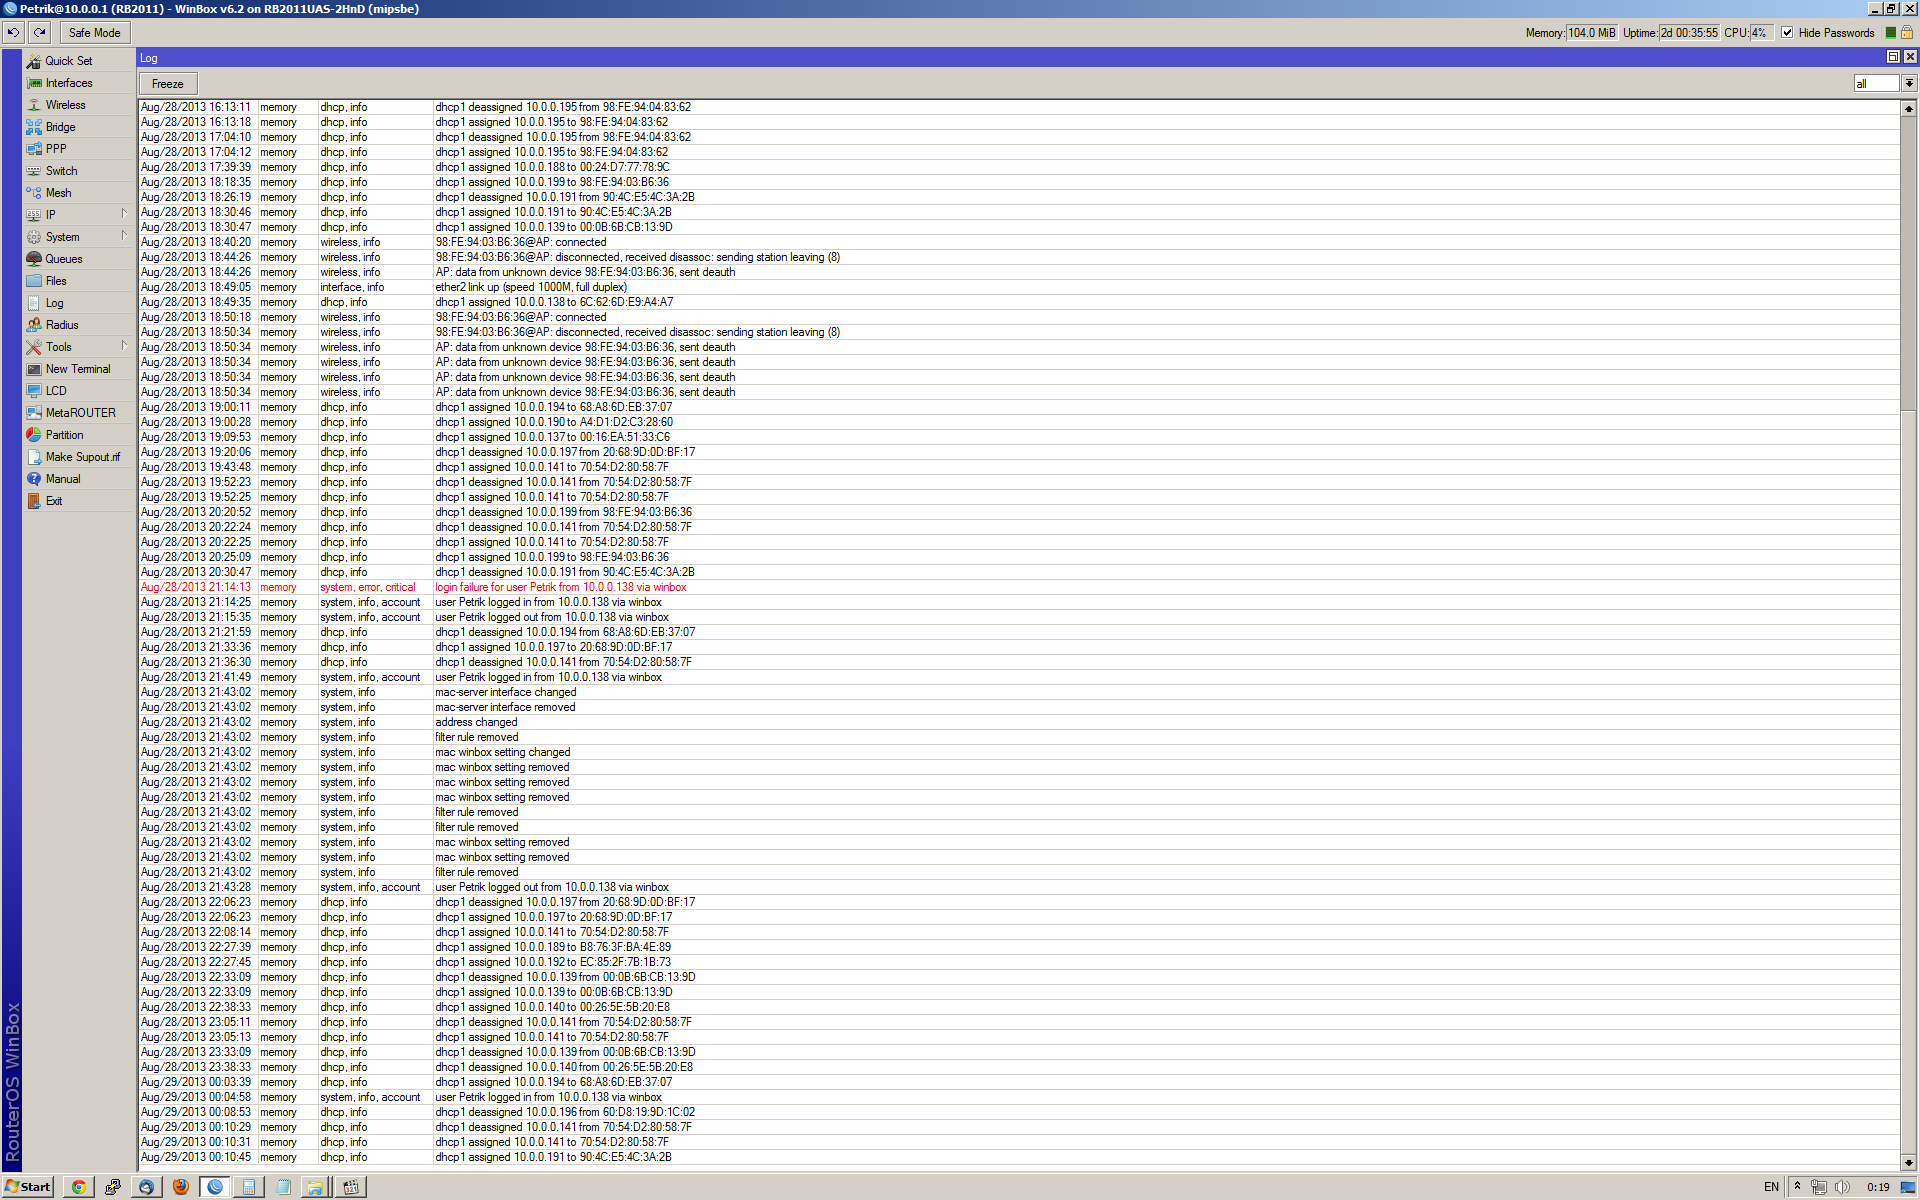Open New Terminal from sidebar
1920x1200 pixels.
pos(77,369)
